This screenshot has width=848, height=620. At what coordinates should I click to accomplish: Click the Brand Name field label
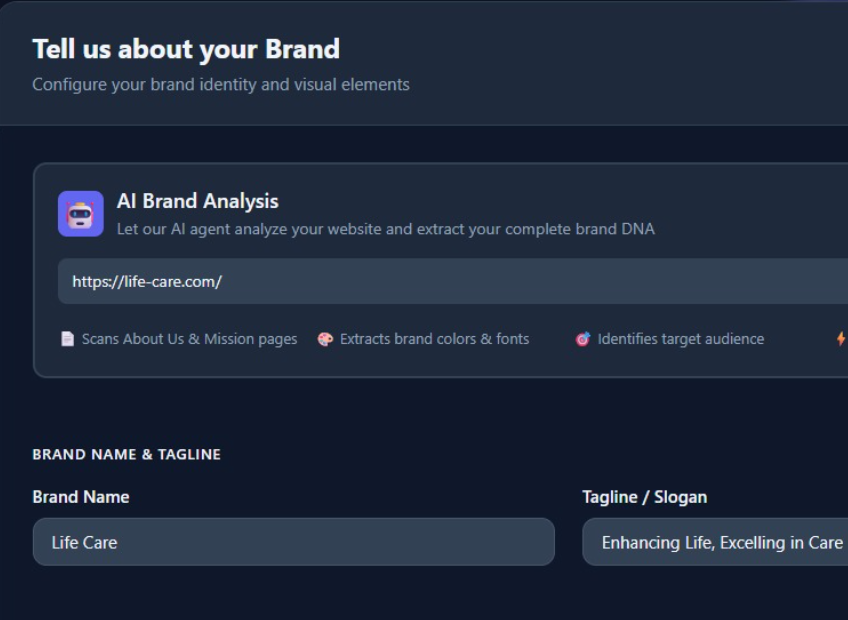coord(81,497)
